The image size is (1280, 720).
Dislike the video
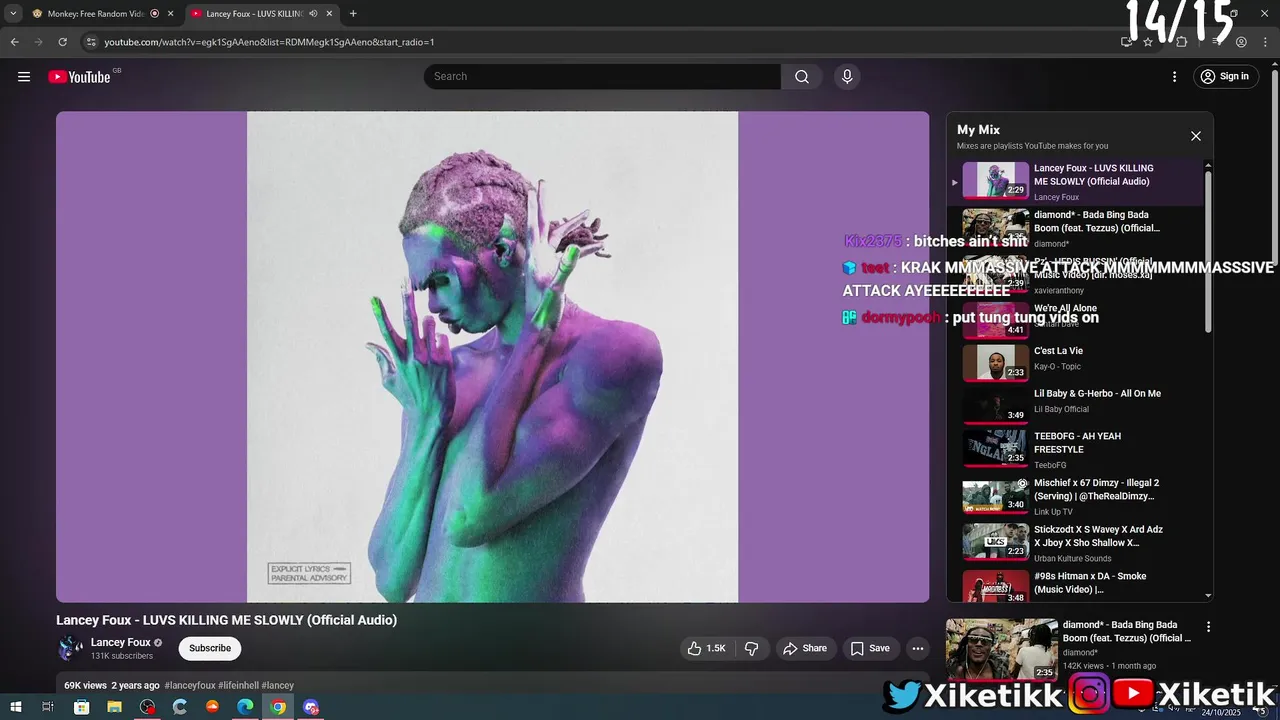tap(751, 648)
